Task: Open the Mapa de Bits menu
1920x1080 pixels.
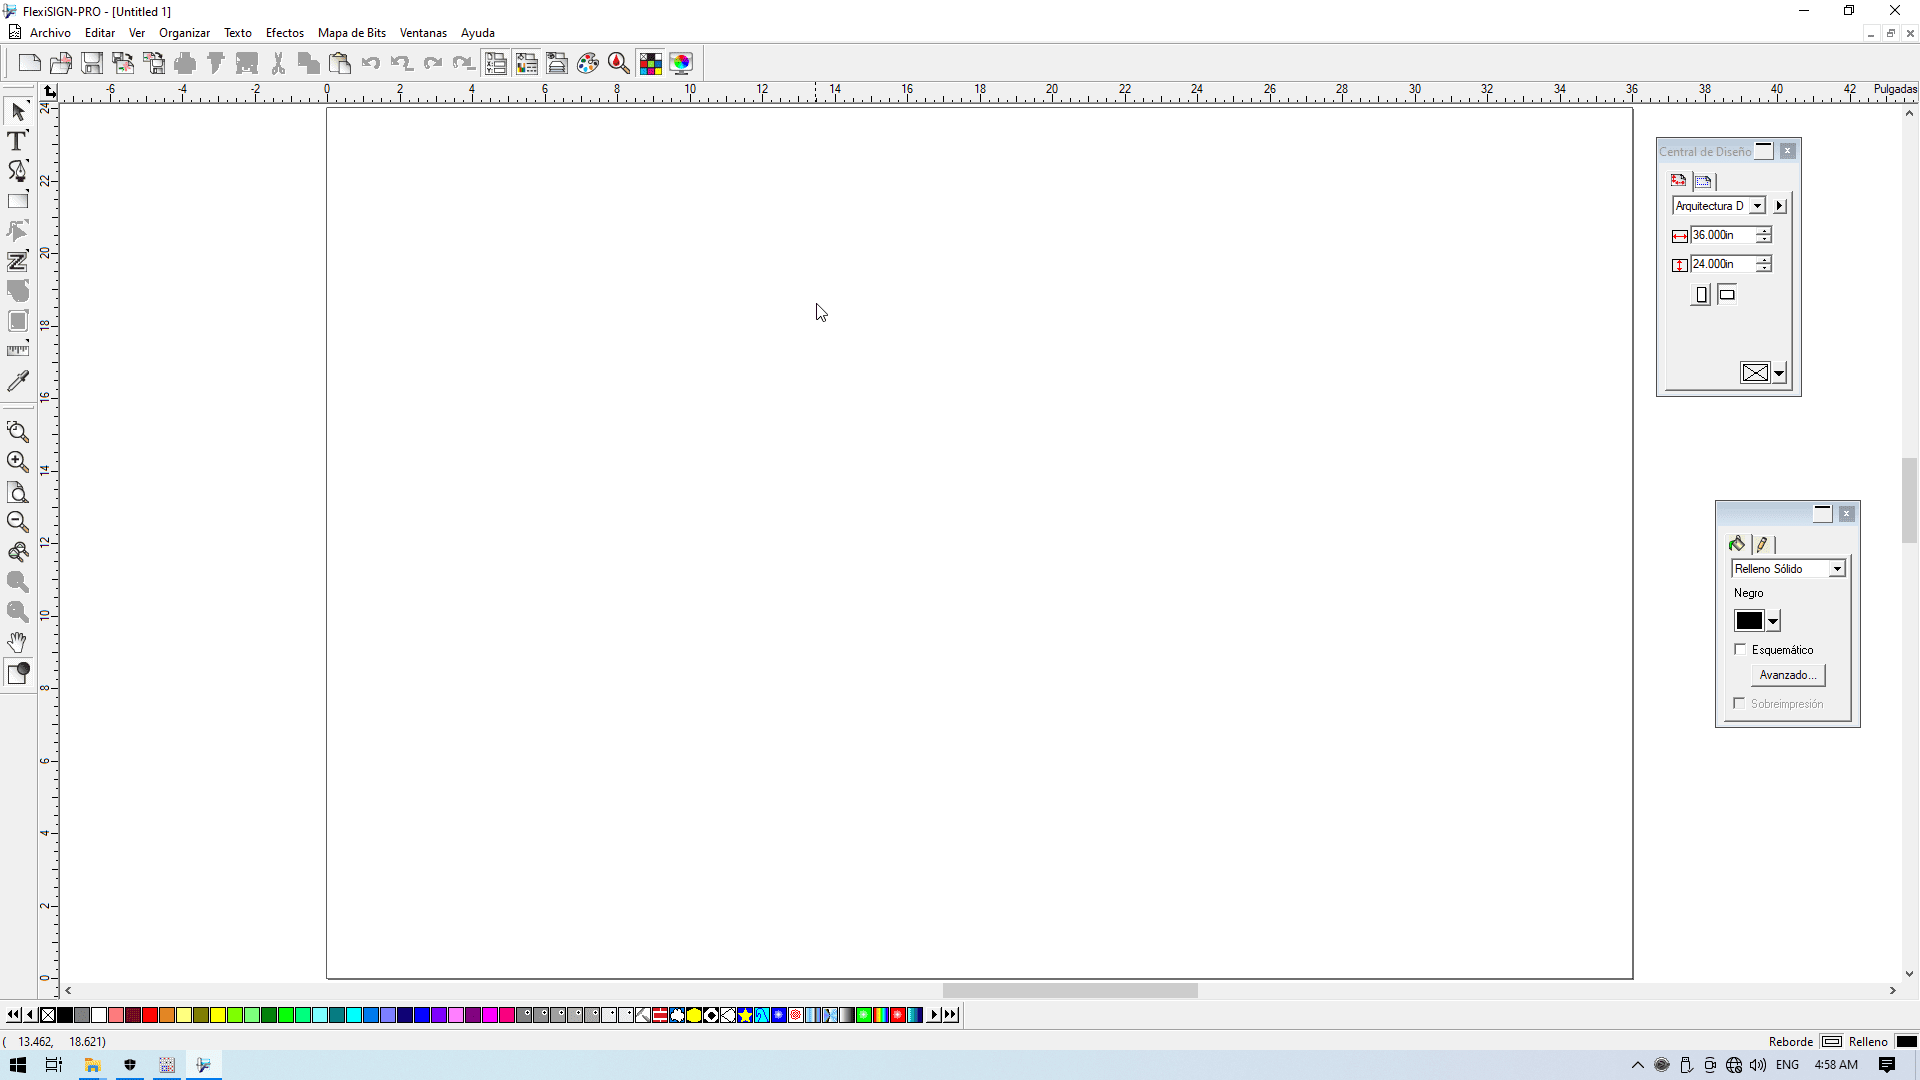Action: pyautogui.click(x=351, y=33)
